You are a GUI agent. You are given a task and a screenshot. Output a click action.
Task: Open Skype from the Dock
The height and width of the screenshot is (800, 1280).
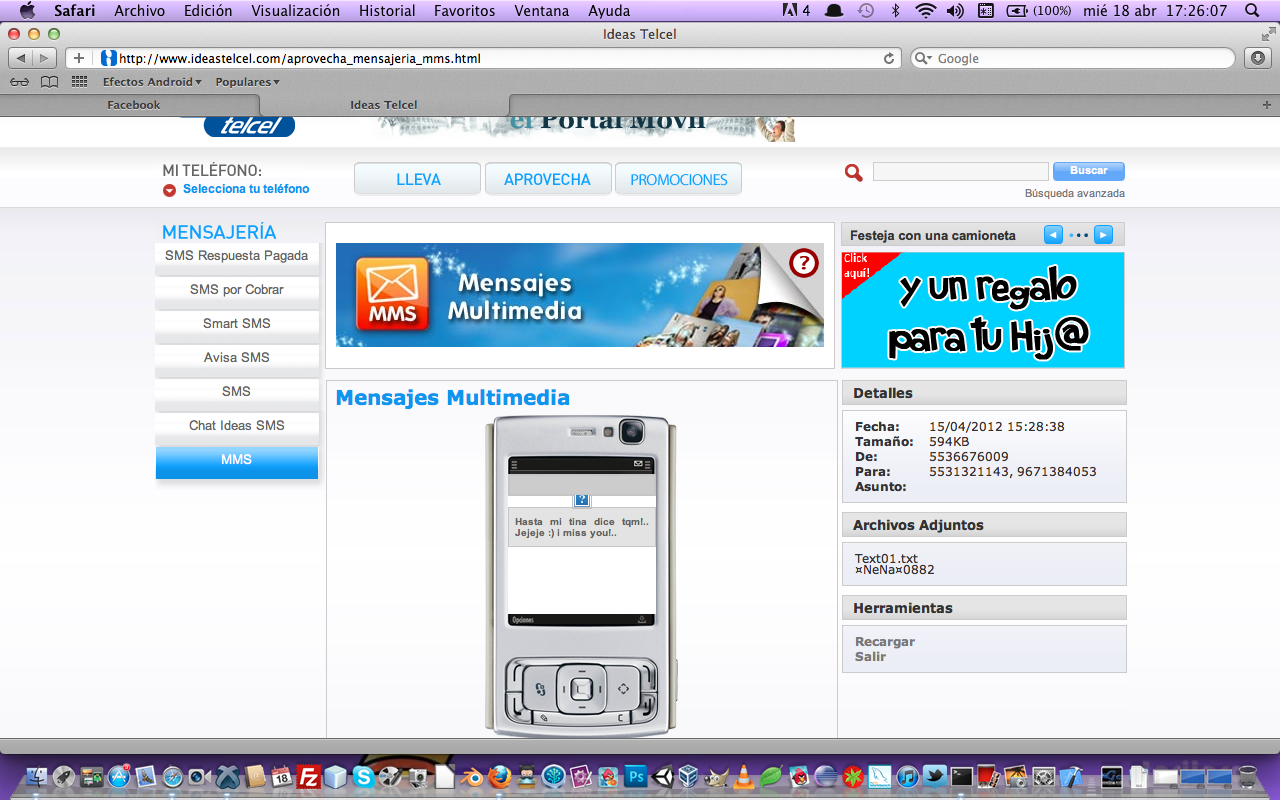(x=363, y=776)
